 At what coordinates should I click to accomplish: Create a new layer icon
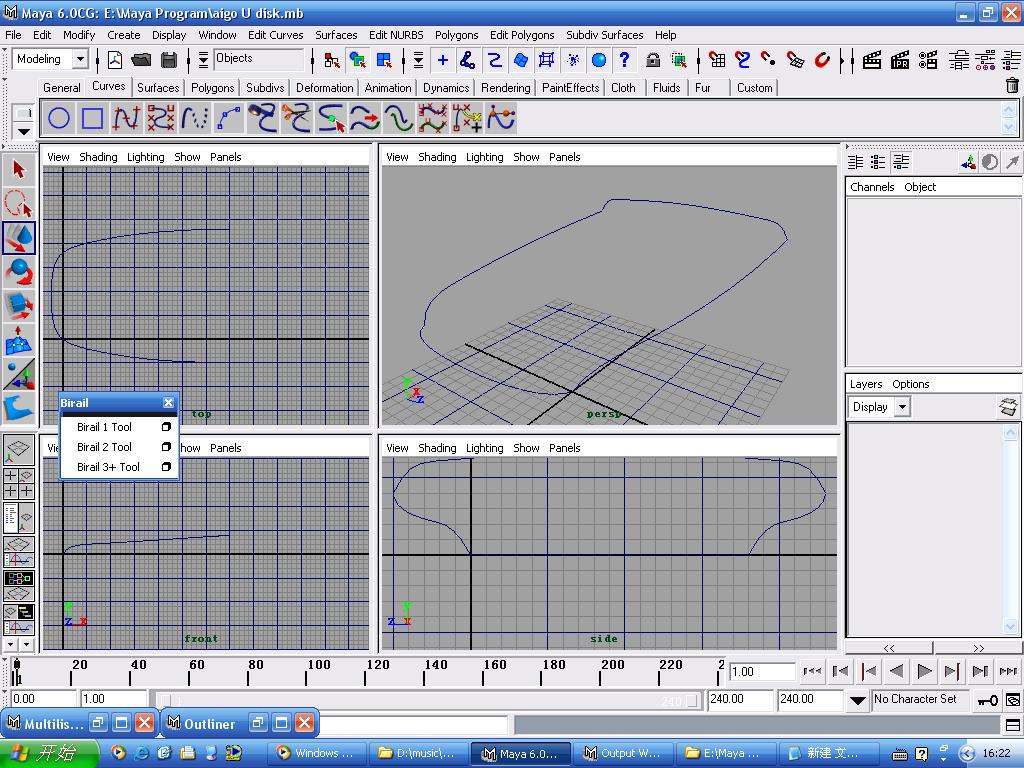[1008, 406]
